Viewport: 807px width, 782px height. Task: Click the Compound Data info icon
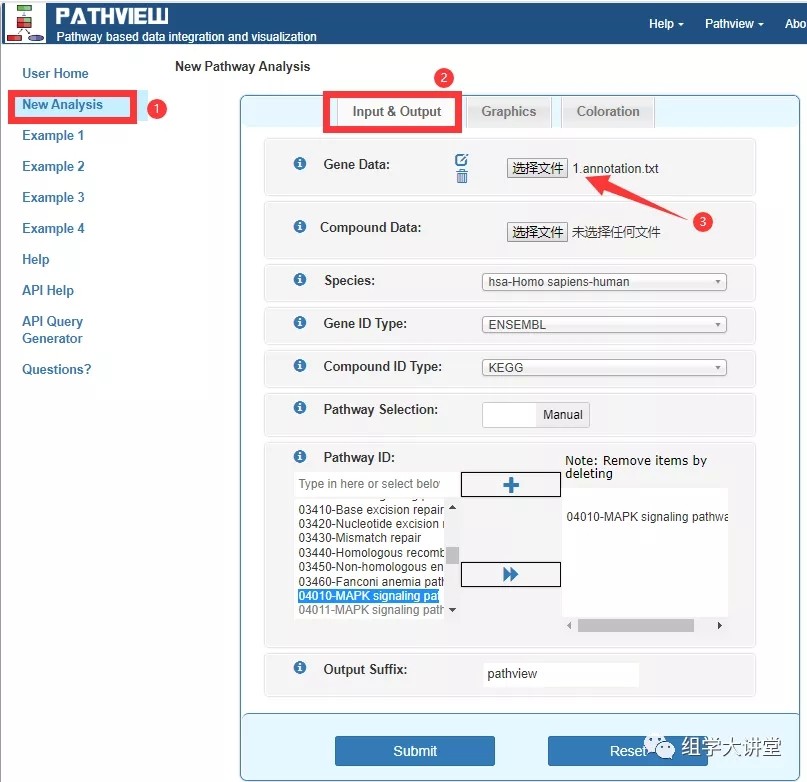[300, 227]
